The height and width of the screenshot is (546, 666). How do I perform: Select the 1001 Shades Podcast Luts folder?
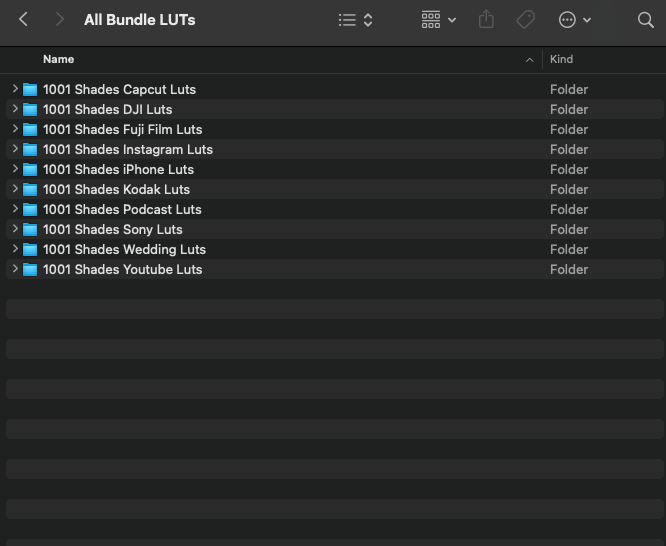(122, 209)
